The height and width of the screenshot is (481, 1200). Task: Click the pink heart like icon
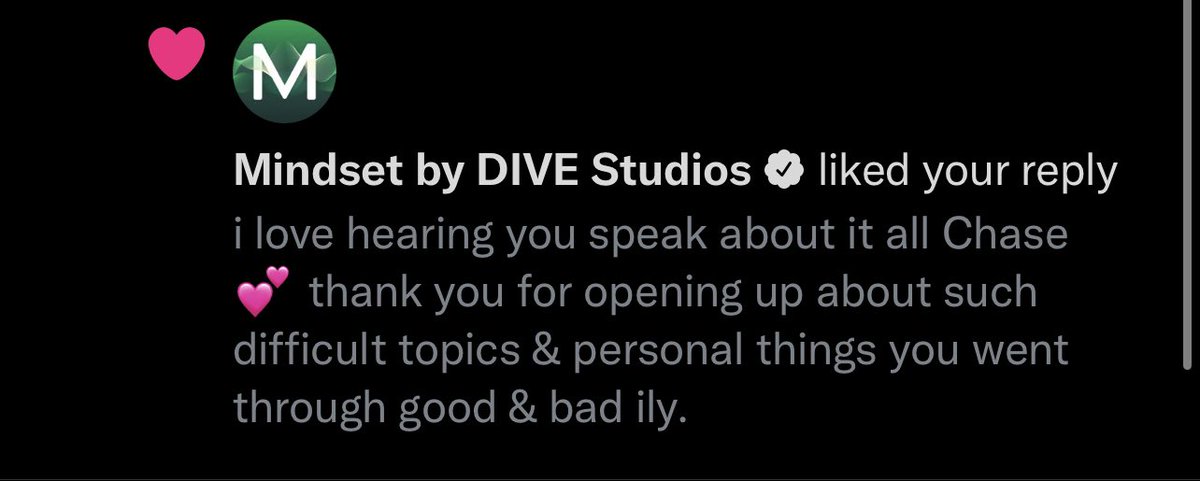click(177, 52)
